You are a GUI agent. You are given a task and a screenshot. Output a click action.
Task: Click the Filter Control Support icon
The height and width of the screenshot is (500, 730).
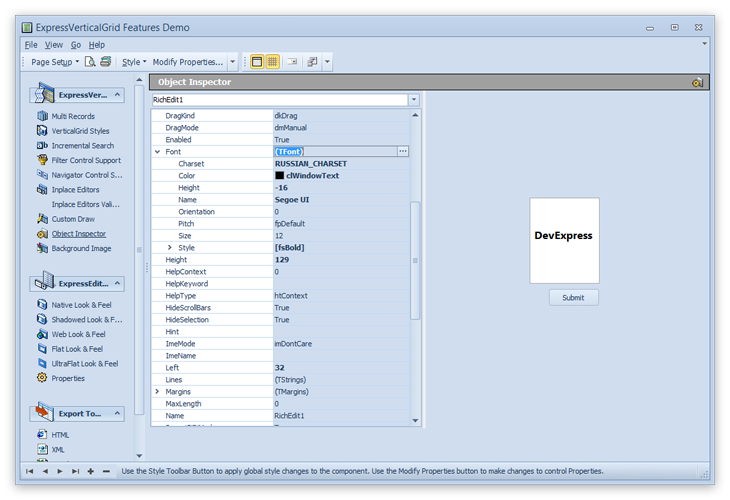tap(42, 160)
